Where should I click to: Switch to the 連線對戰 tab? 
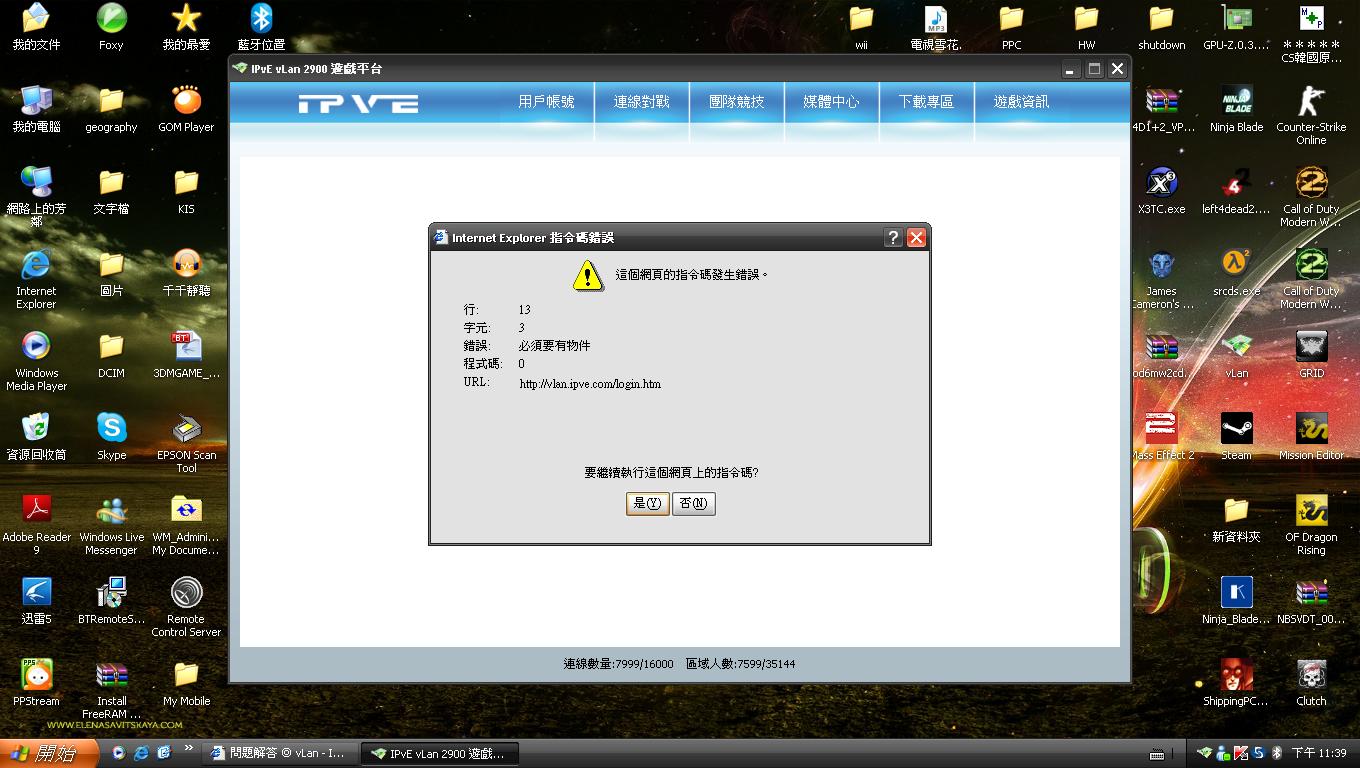point(641,102)
